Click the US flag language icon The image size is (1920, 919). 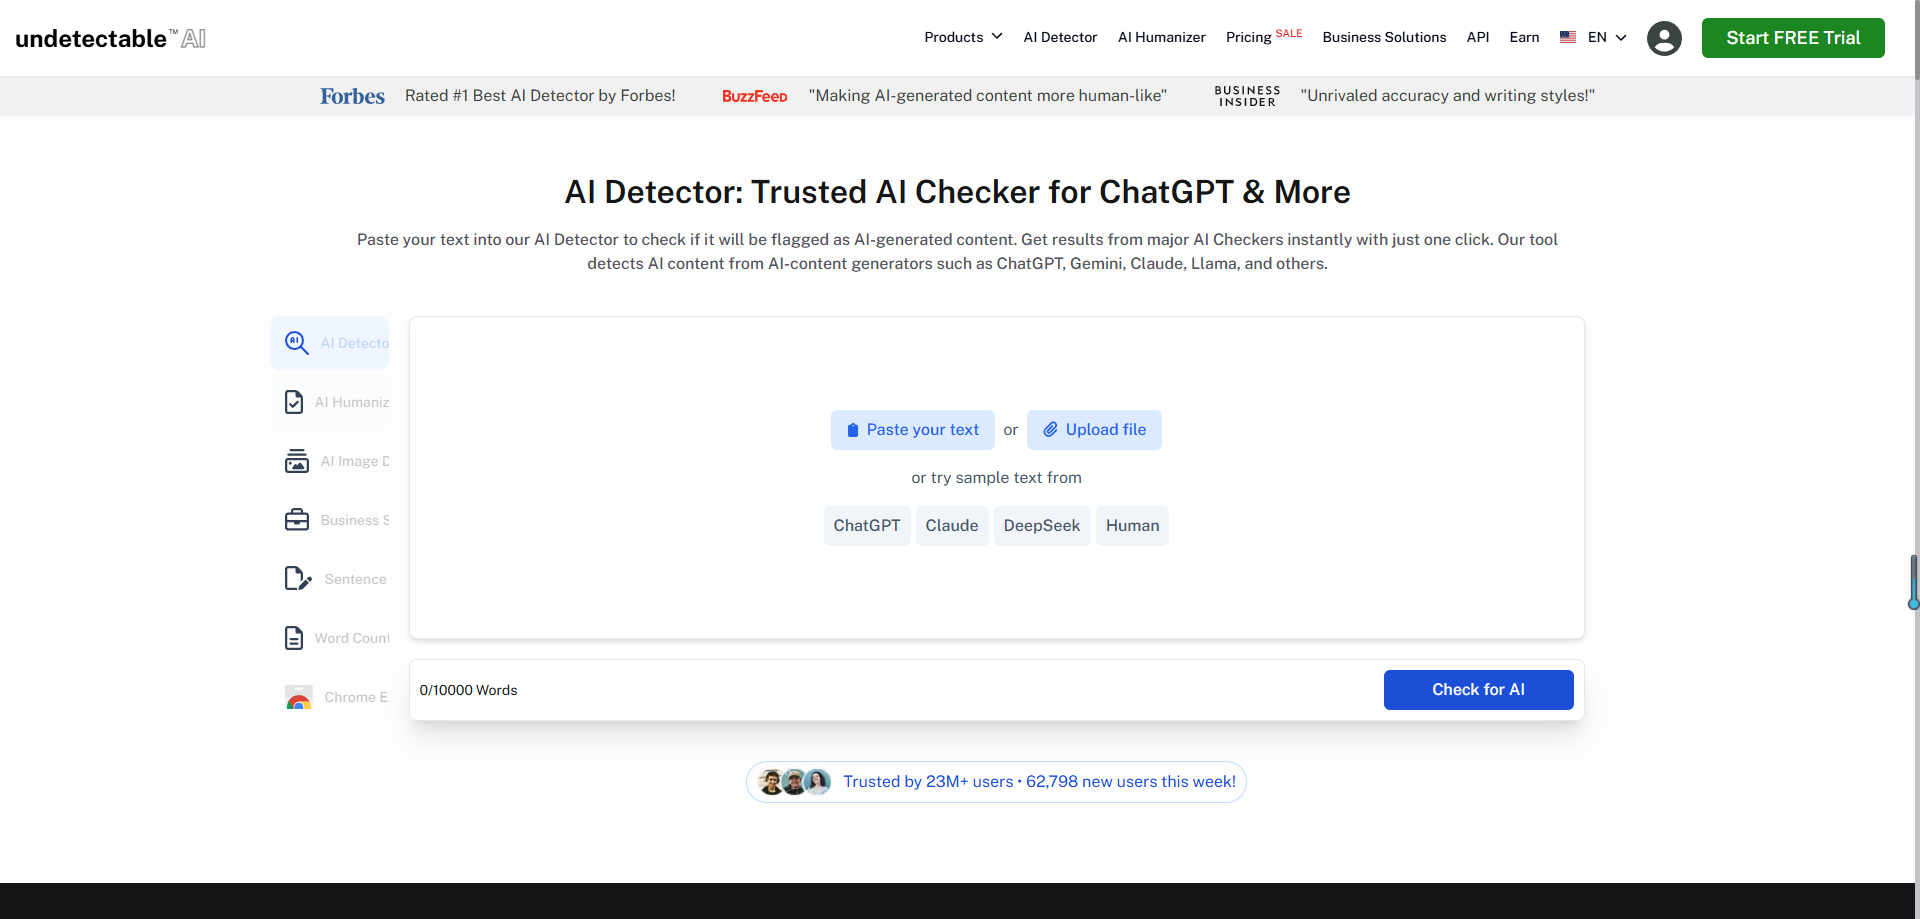1568,37
